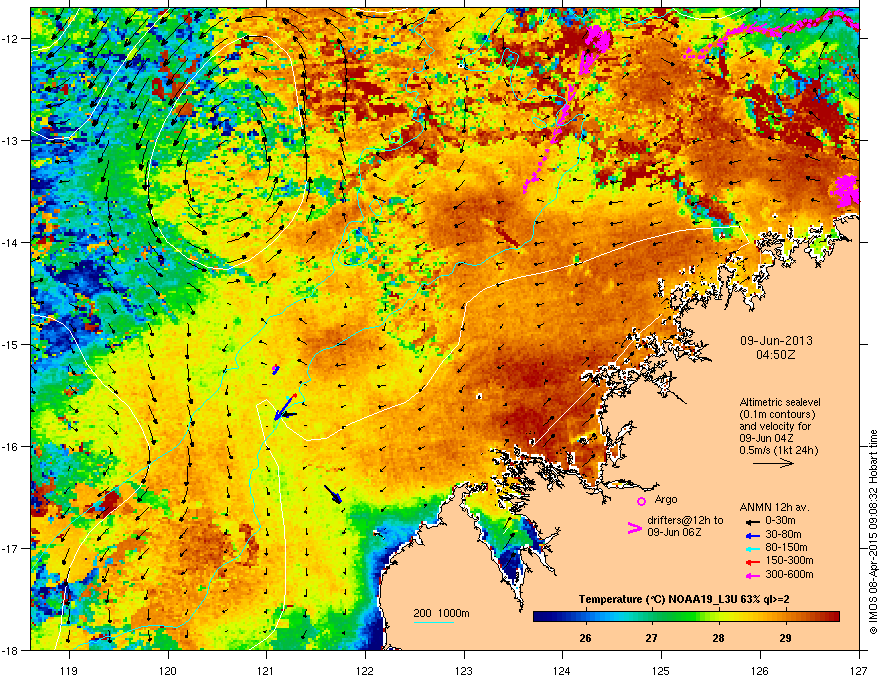Viewport: 880px width, 680px height.
Task: Click latitude label -16 on the left axis
Action: tap(10, 447)
